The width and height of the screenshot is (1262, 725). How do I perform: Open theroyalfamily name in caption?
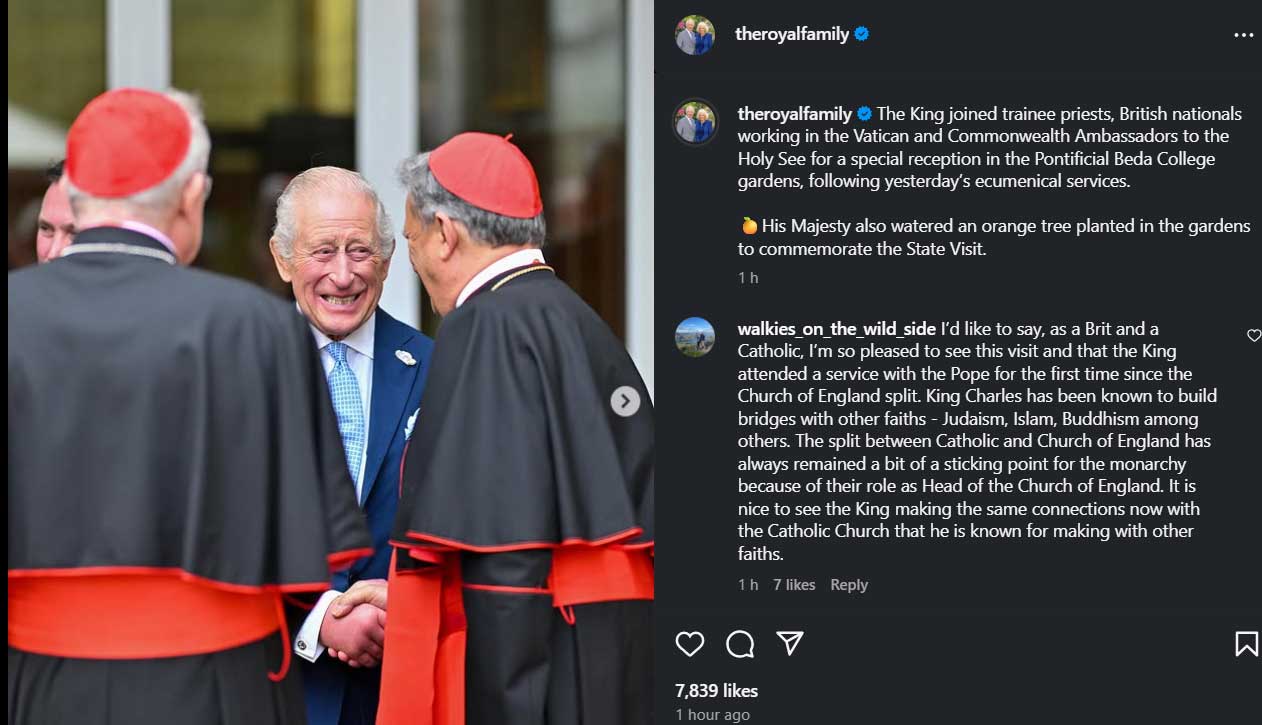click(x=795, y=114)
